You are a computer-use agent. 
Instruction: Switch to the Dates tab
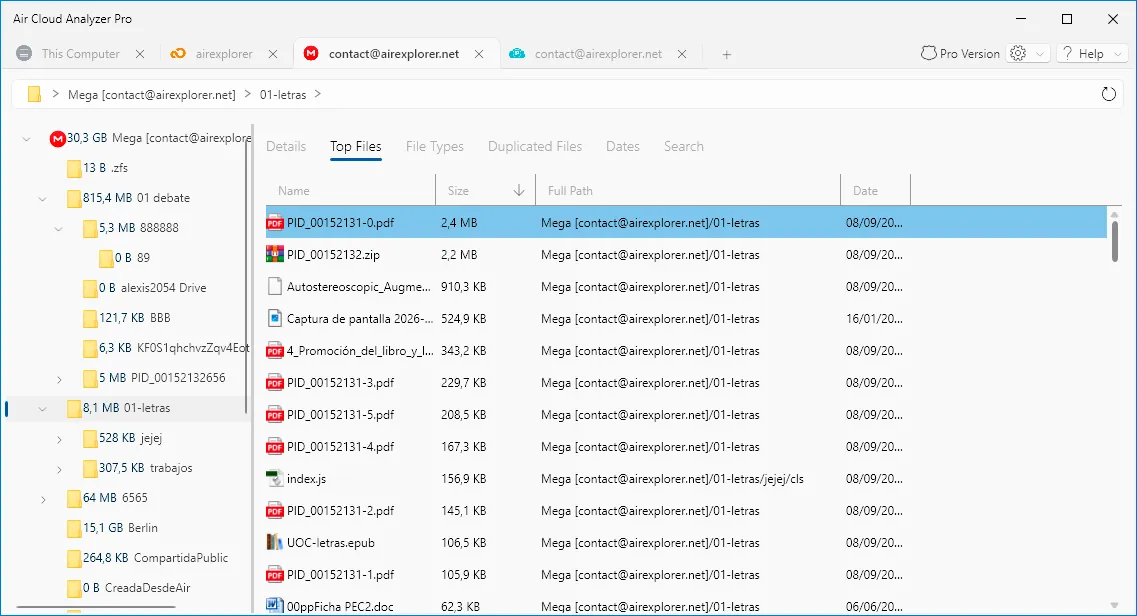pos(623,146)
